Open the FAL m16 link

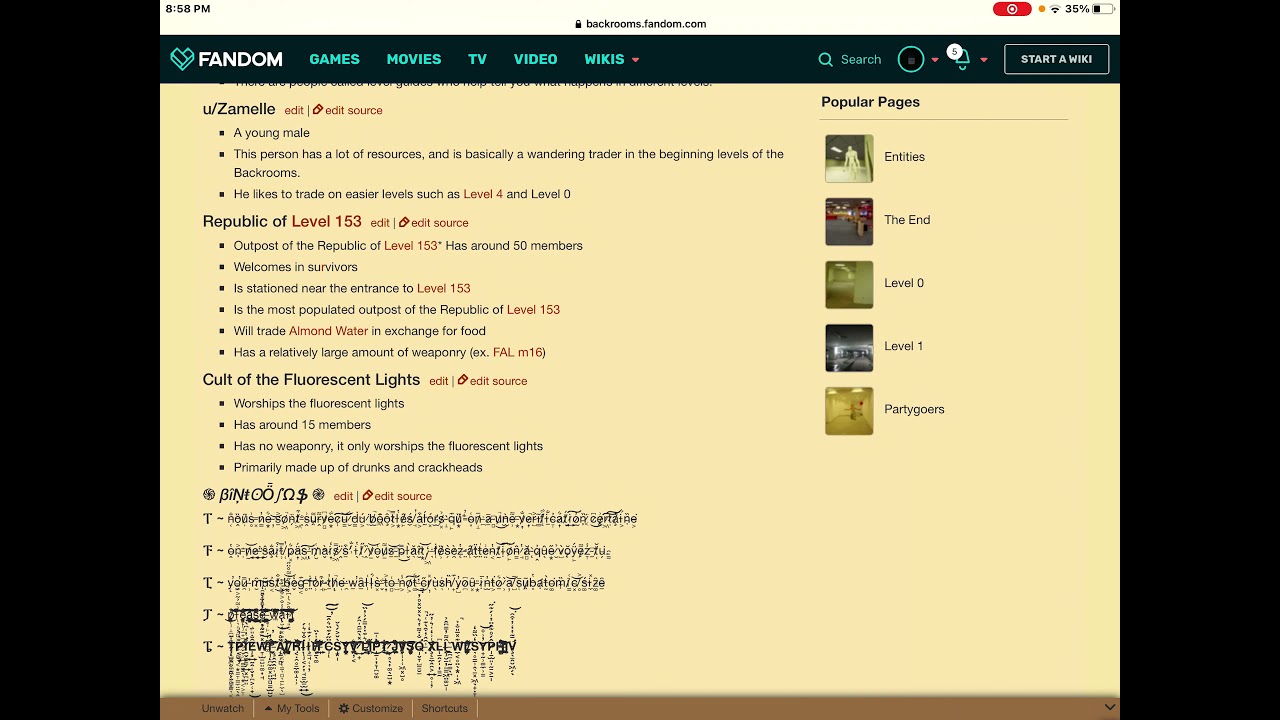point(517,352)
